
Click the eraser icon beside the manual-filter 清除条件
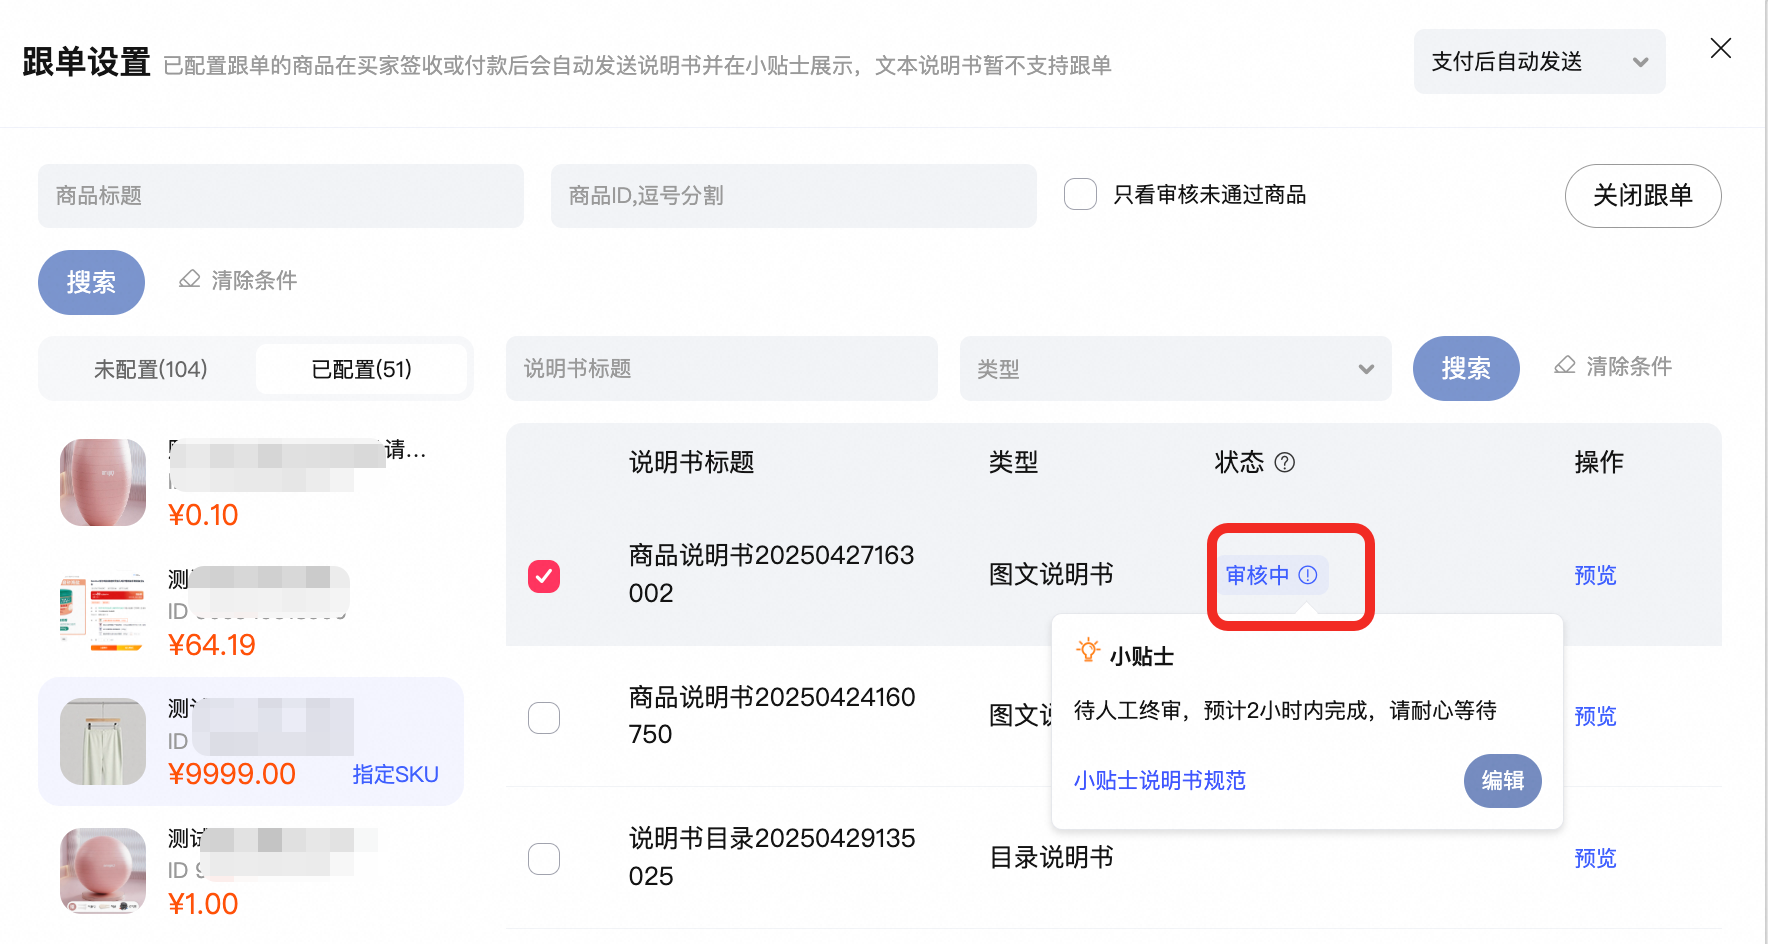coord(1565,365)
